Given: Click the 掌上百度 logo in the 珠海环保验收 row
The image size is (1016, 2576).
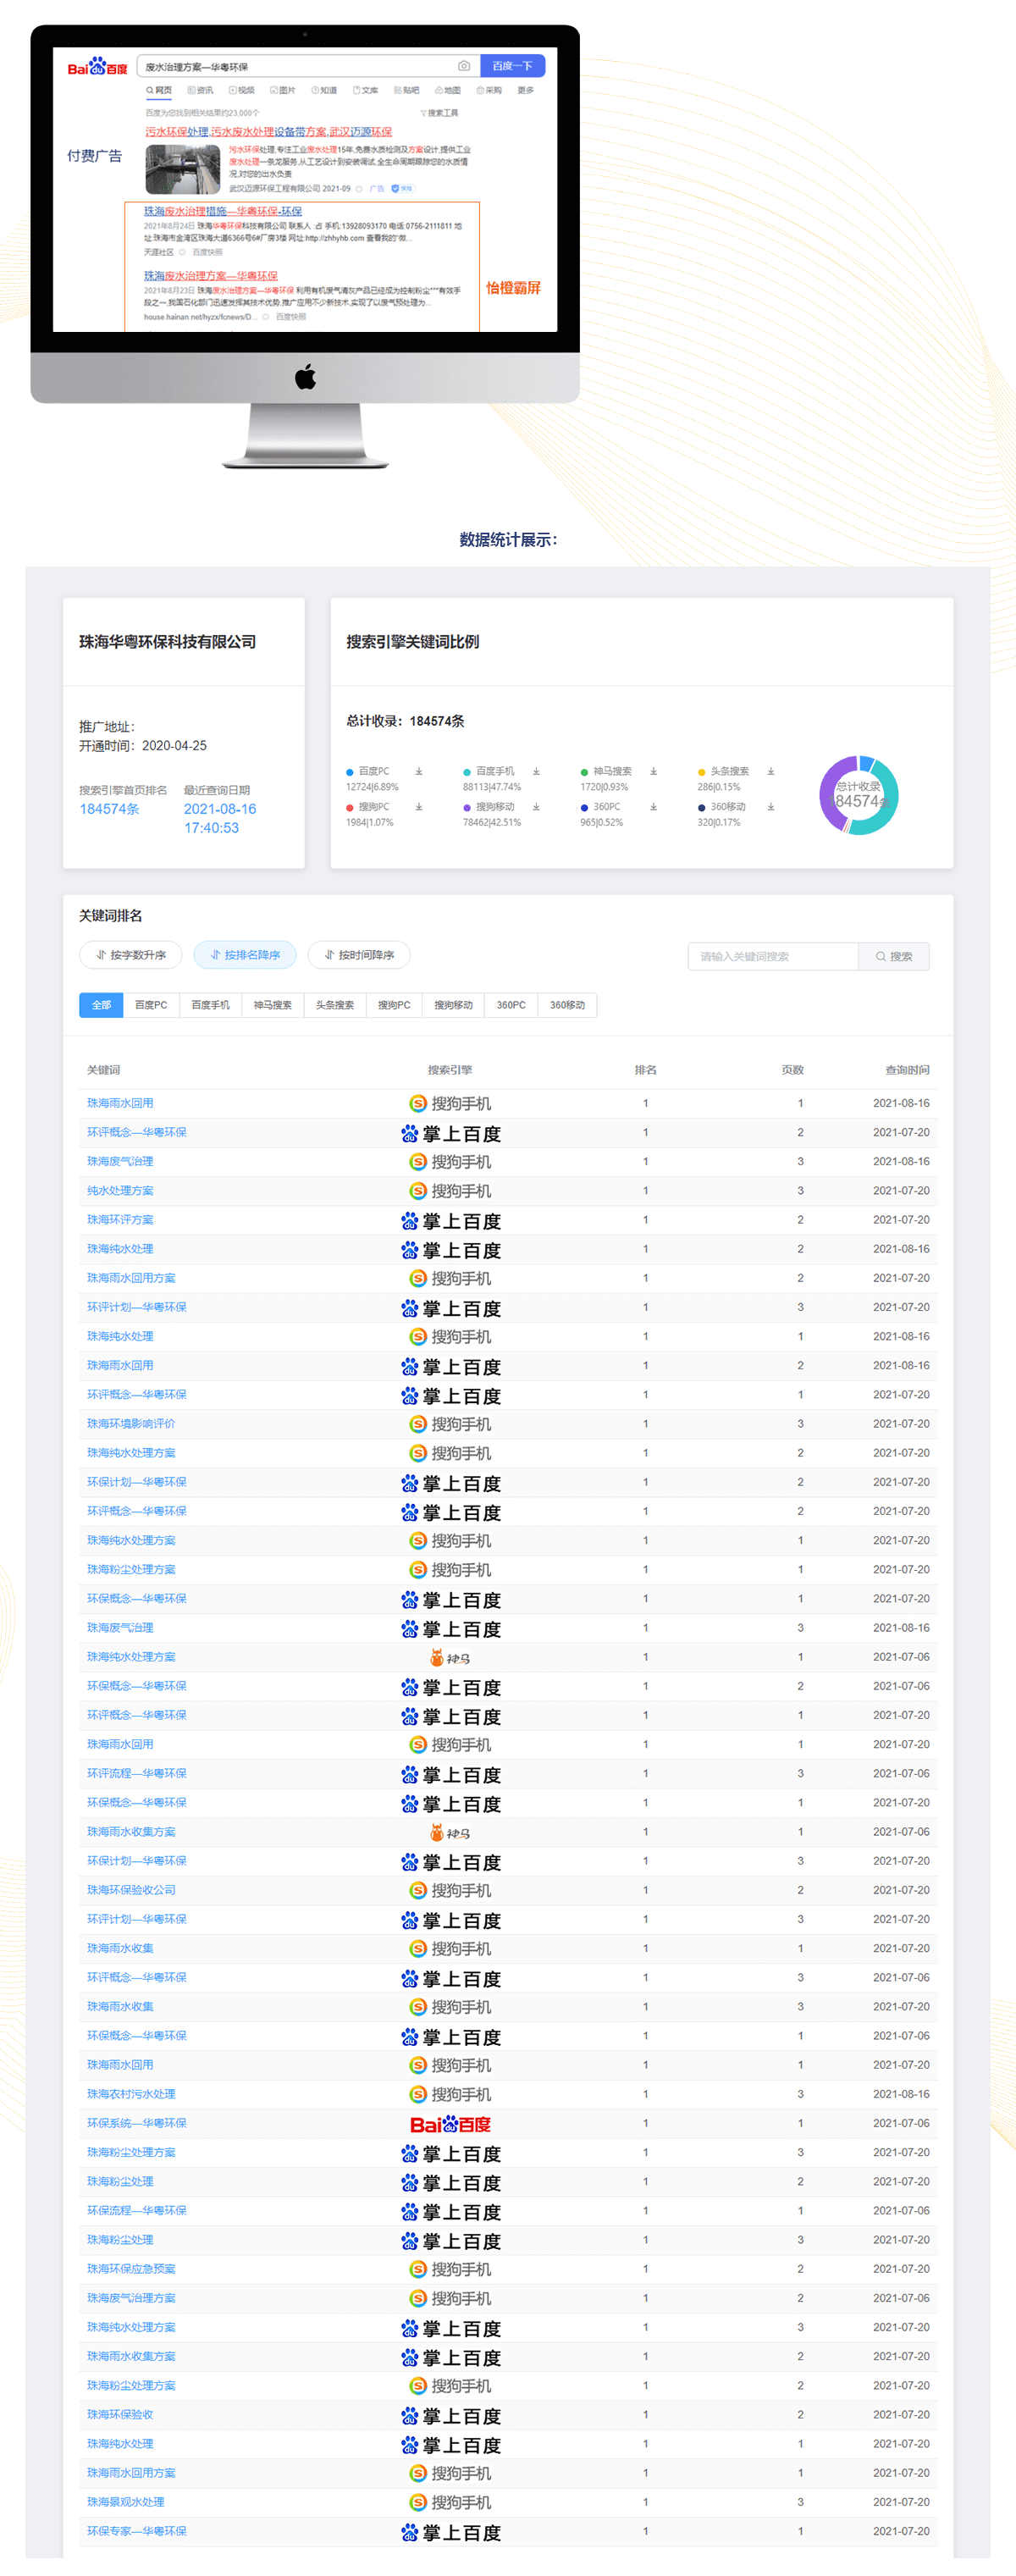Looking at the screenshot, I should (x=450, y=2416).
